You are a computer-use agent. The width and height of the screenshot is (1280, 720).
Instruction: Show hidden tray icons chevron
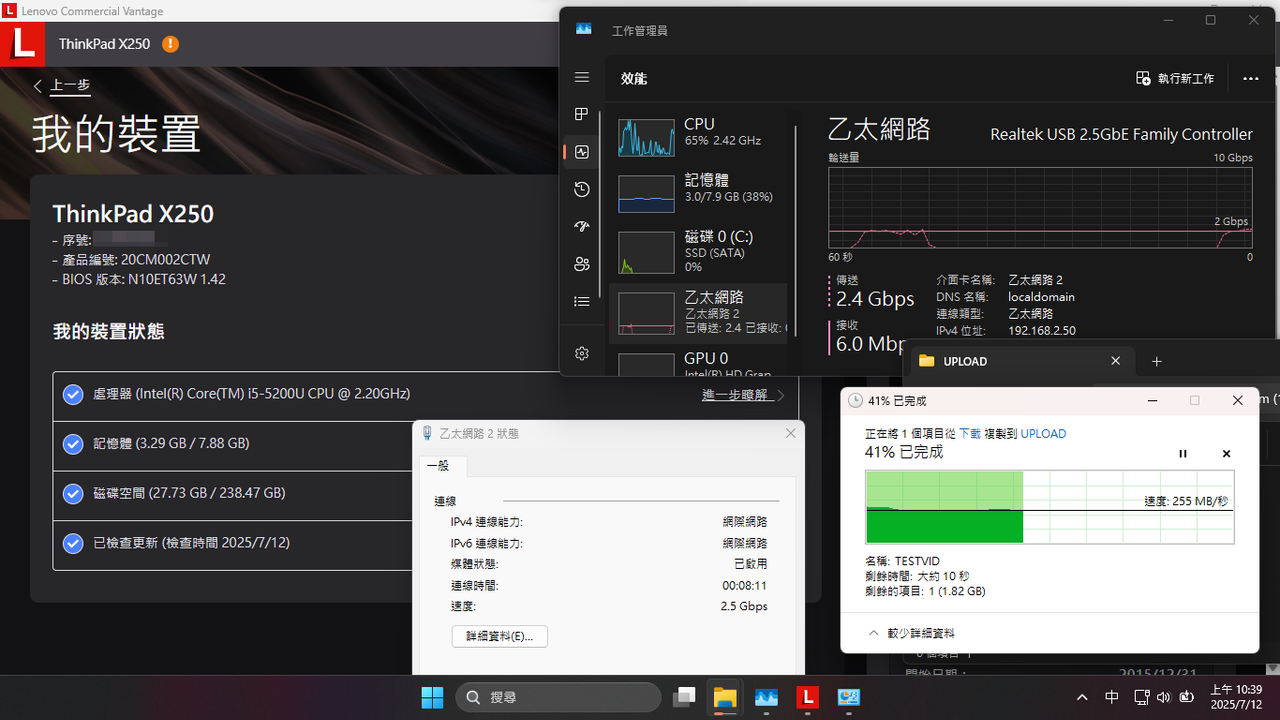(x=1082, y=697)
